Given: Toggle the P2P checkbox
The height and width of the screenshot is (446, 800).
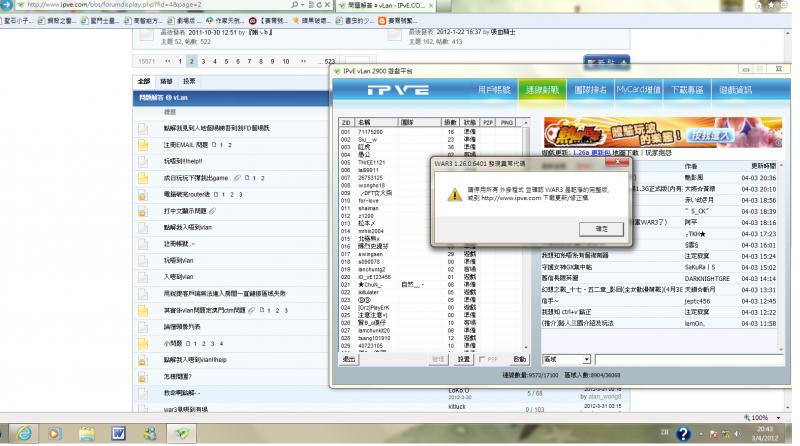Looking at the screenshot, I should (482, 359).
